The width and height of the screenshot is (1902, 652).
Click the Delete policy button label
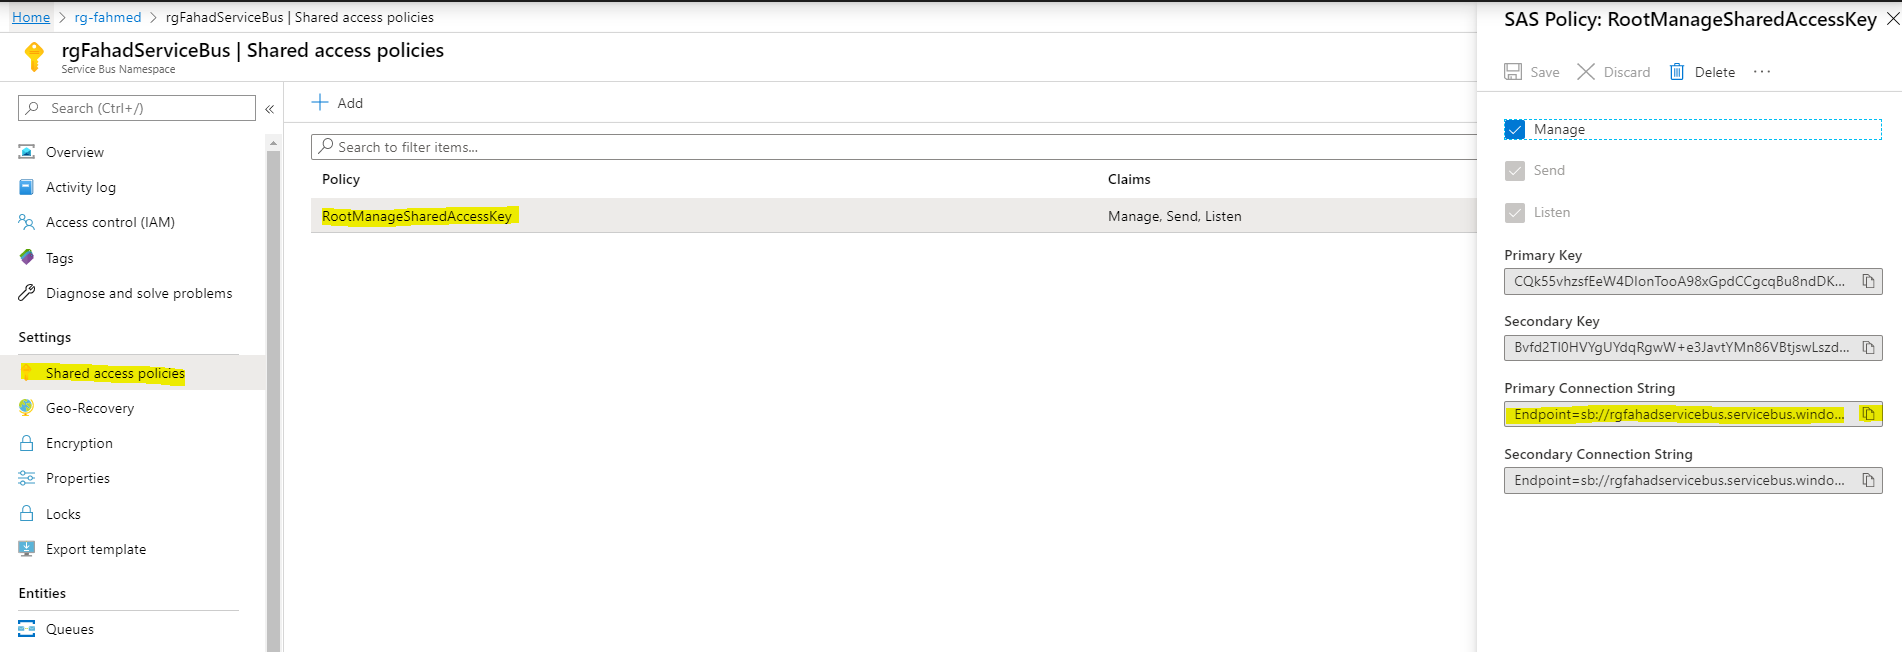(x=1715, y=72)
